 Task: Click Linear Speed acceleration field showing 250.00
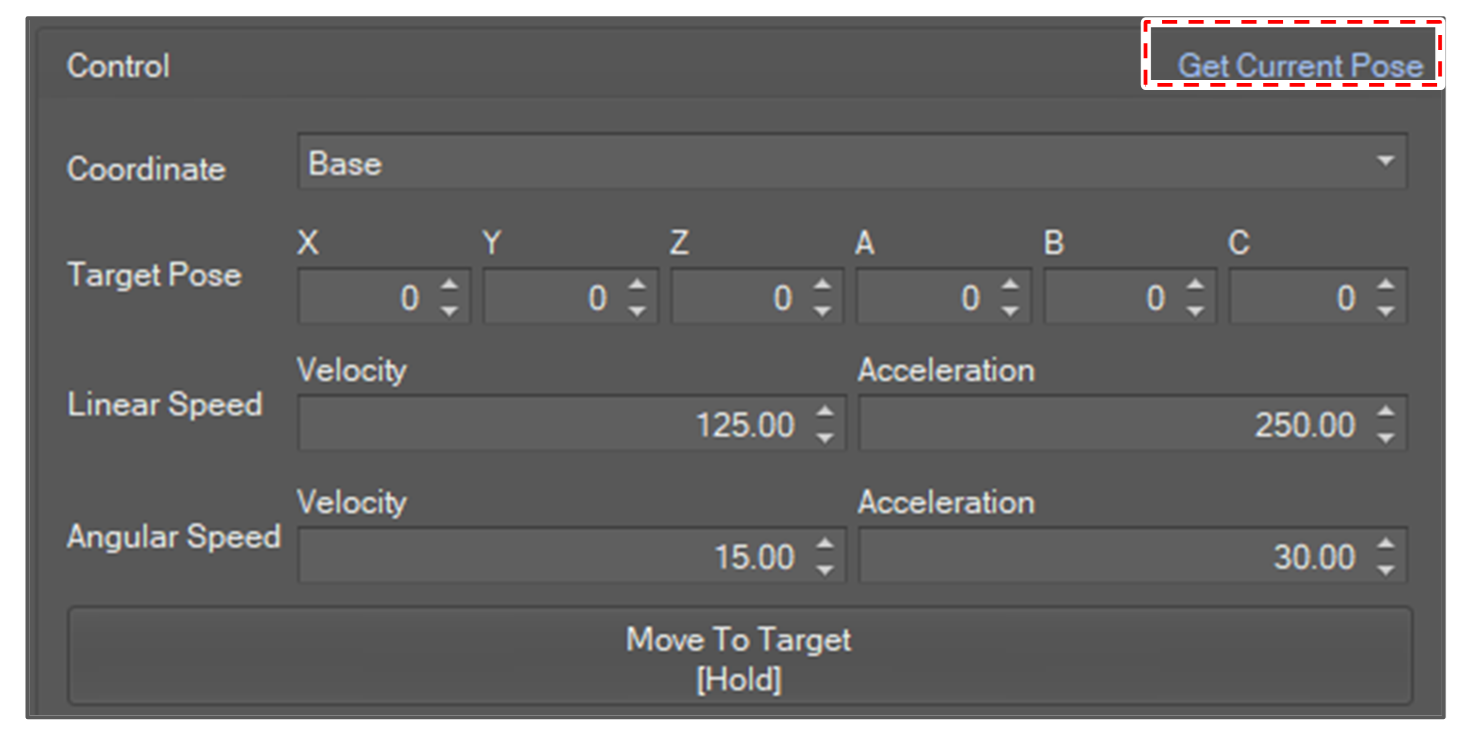pos(1110,425)
